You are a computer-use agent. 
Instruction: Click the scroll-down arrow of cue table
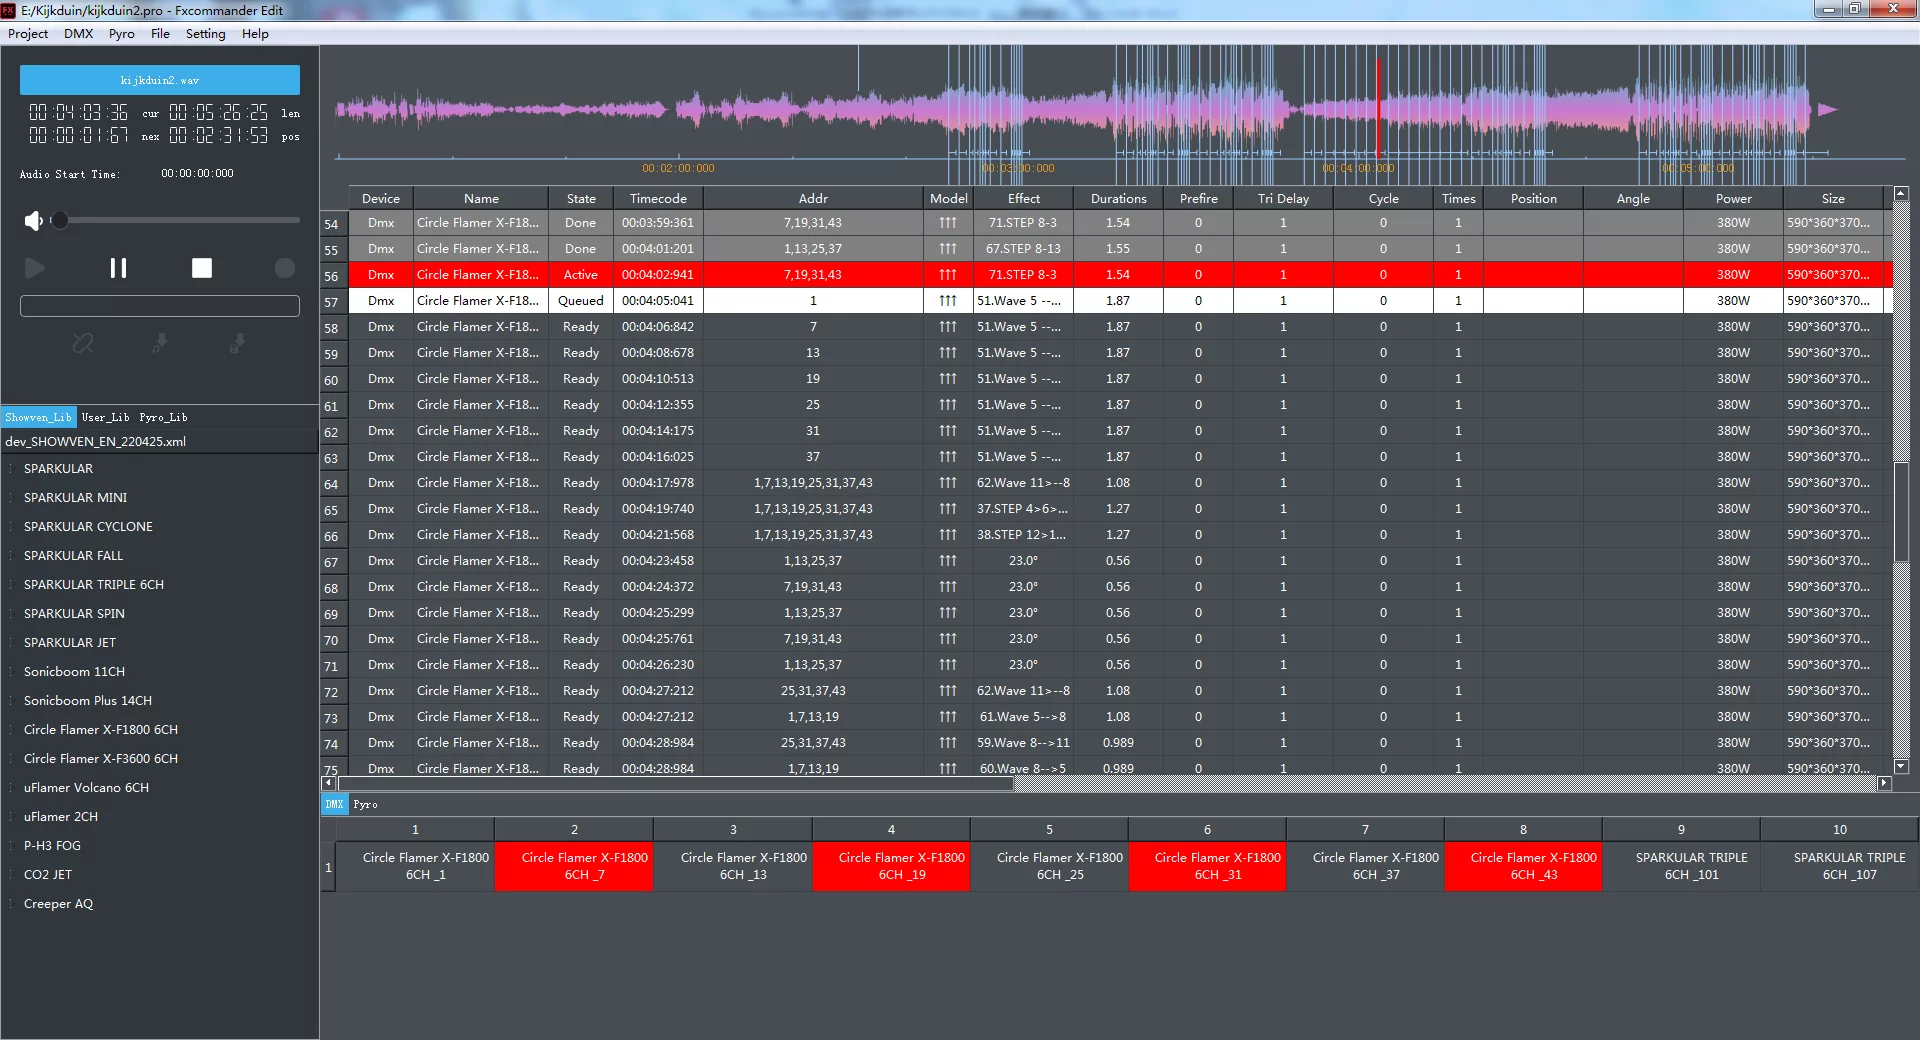point(1901,767)
